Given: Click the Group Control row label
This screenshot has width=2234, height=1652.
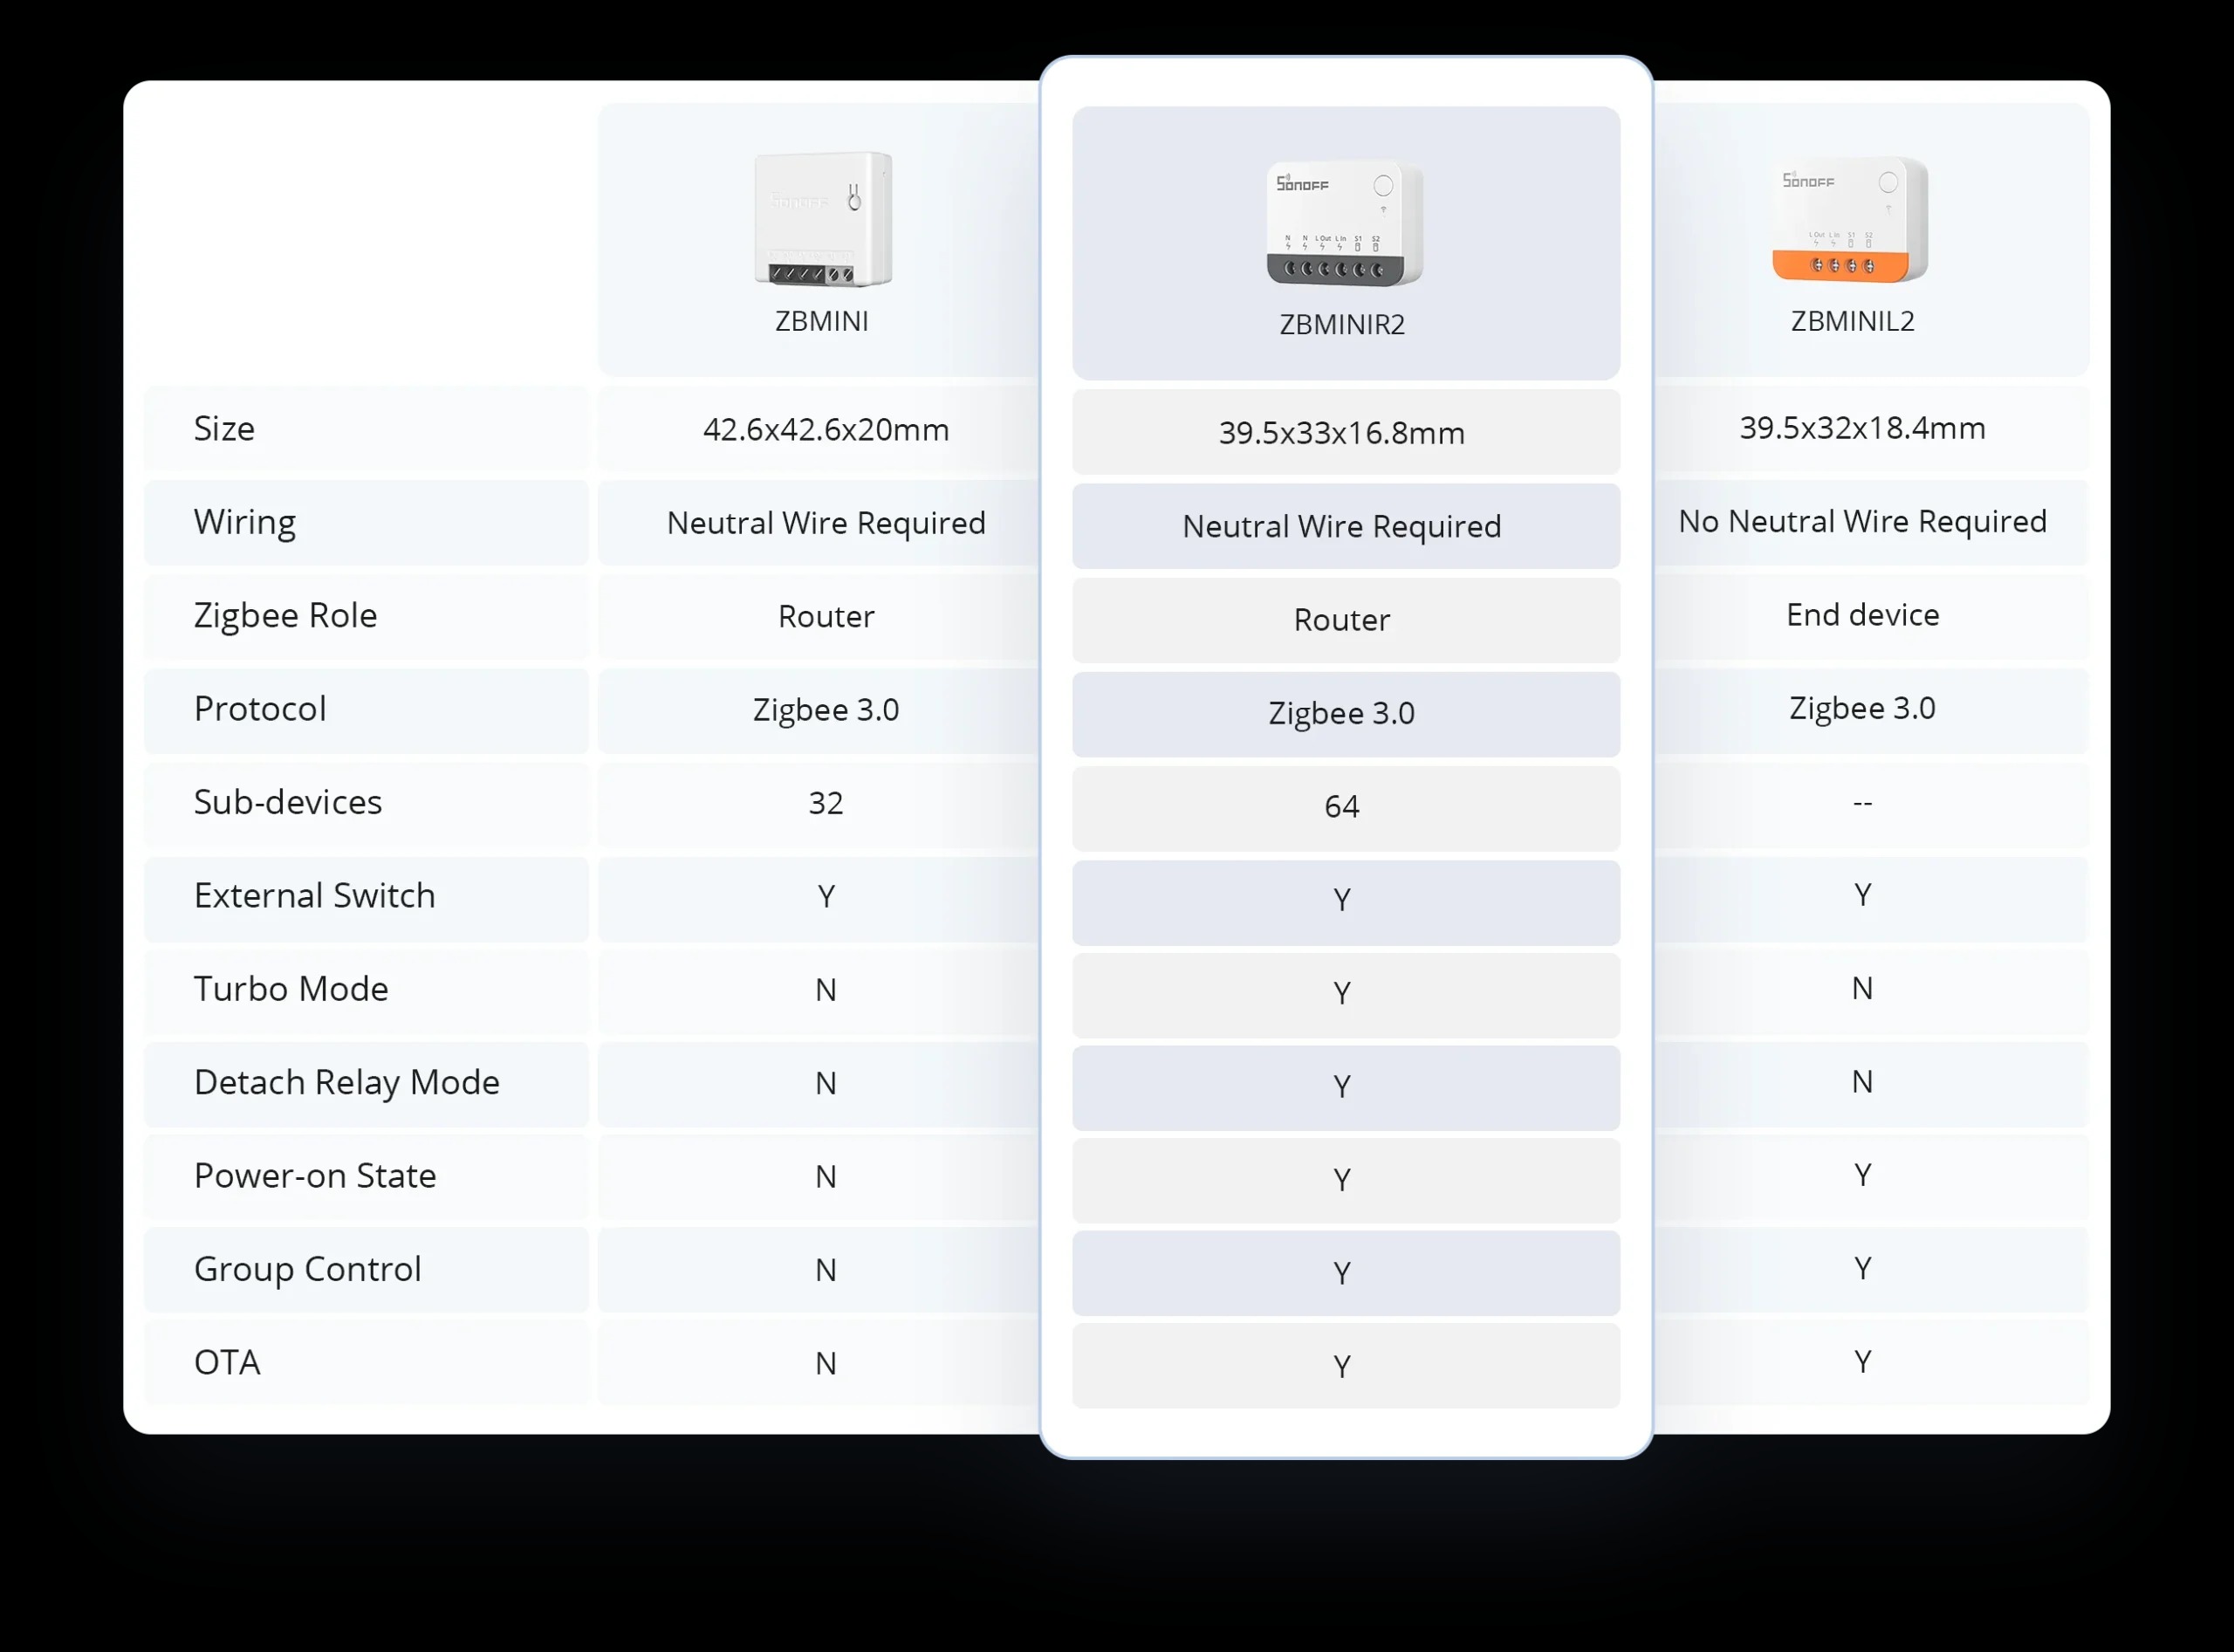Looking at the screenshot, I should tap(307, 1269).
